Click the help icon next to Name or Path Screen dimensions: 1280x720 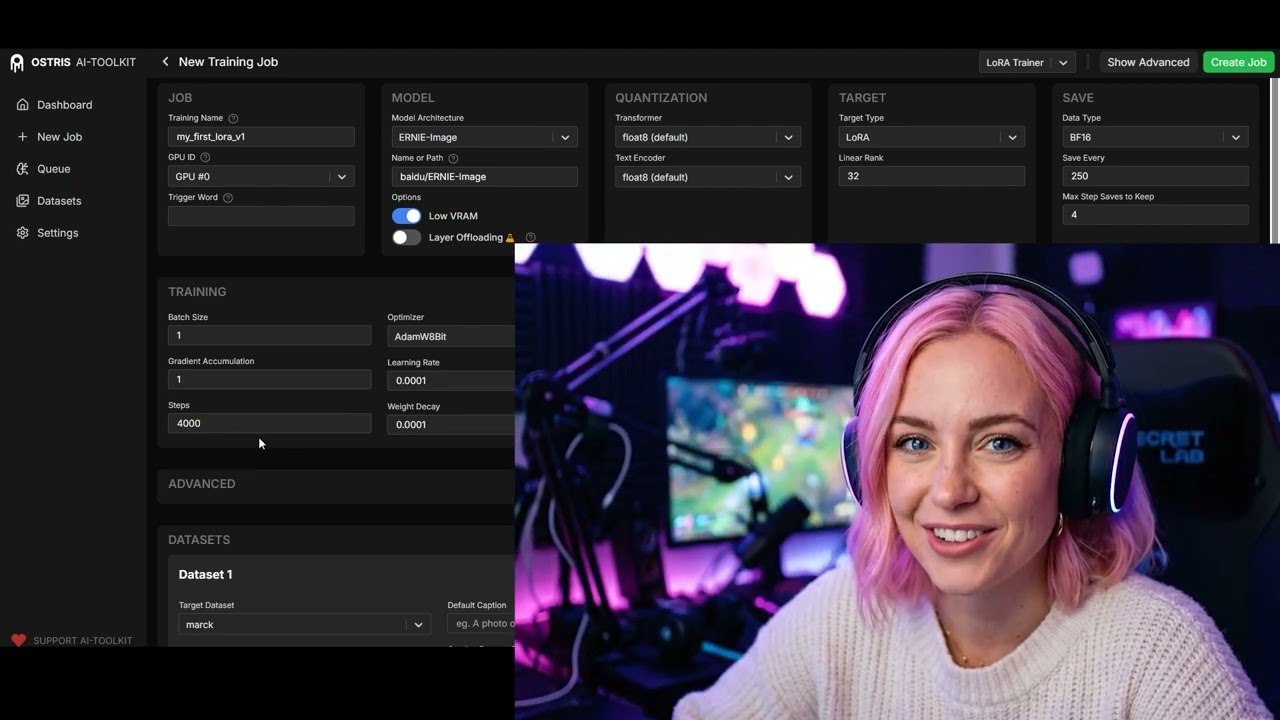point(453,158)
